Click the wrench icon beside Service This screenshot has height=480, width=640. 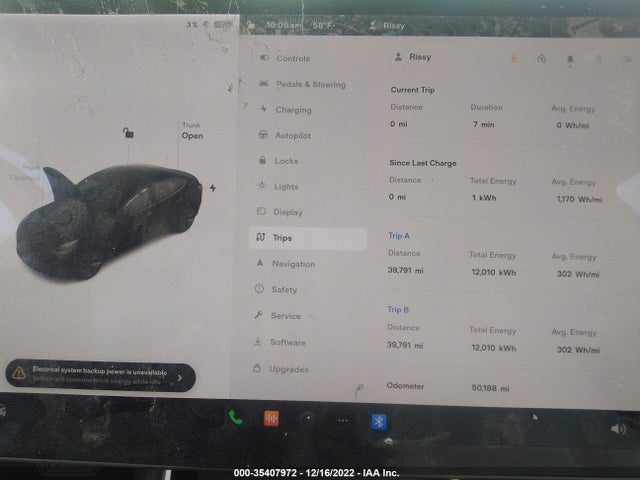point(259,315)
